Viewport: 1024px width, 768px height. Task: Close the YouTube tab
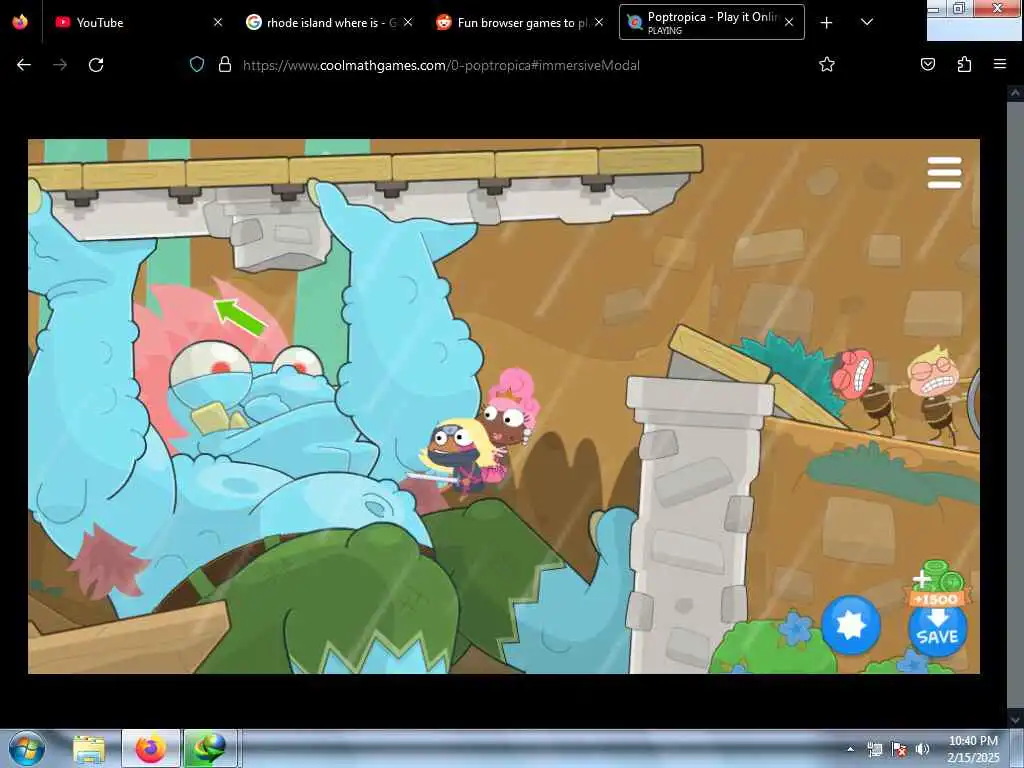[218, 22]
